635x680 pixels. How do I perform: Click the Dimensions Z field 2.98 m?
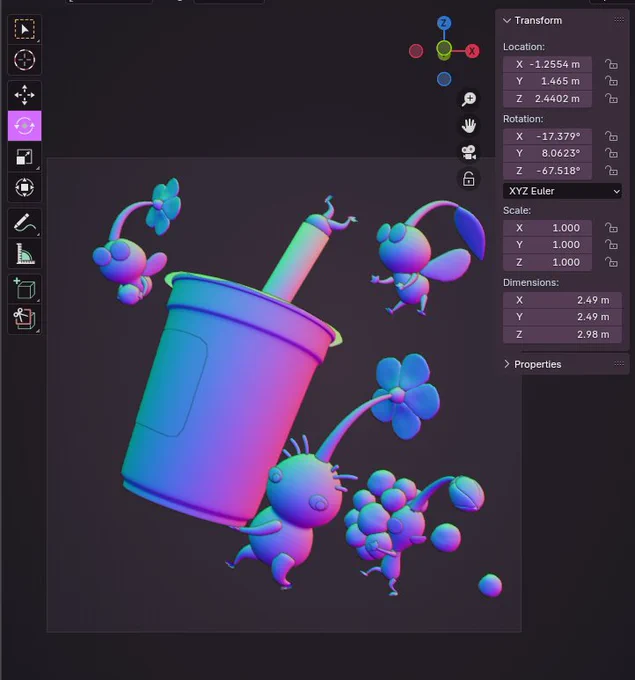[x=562, y=334]
